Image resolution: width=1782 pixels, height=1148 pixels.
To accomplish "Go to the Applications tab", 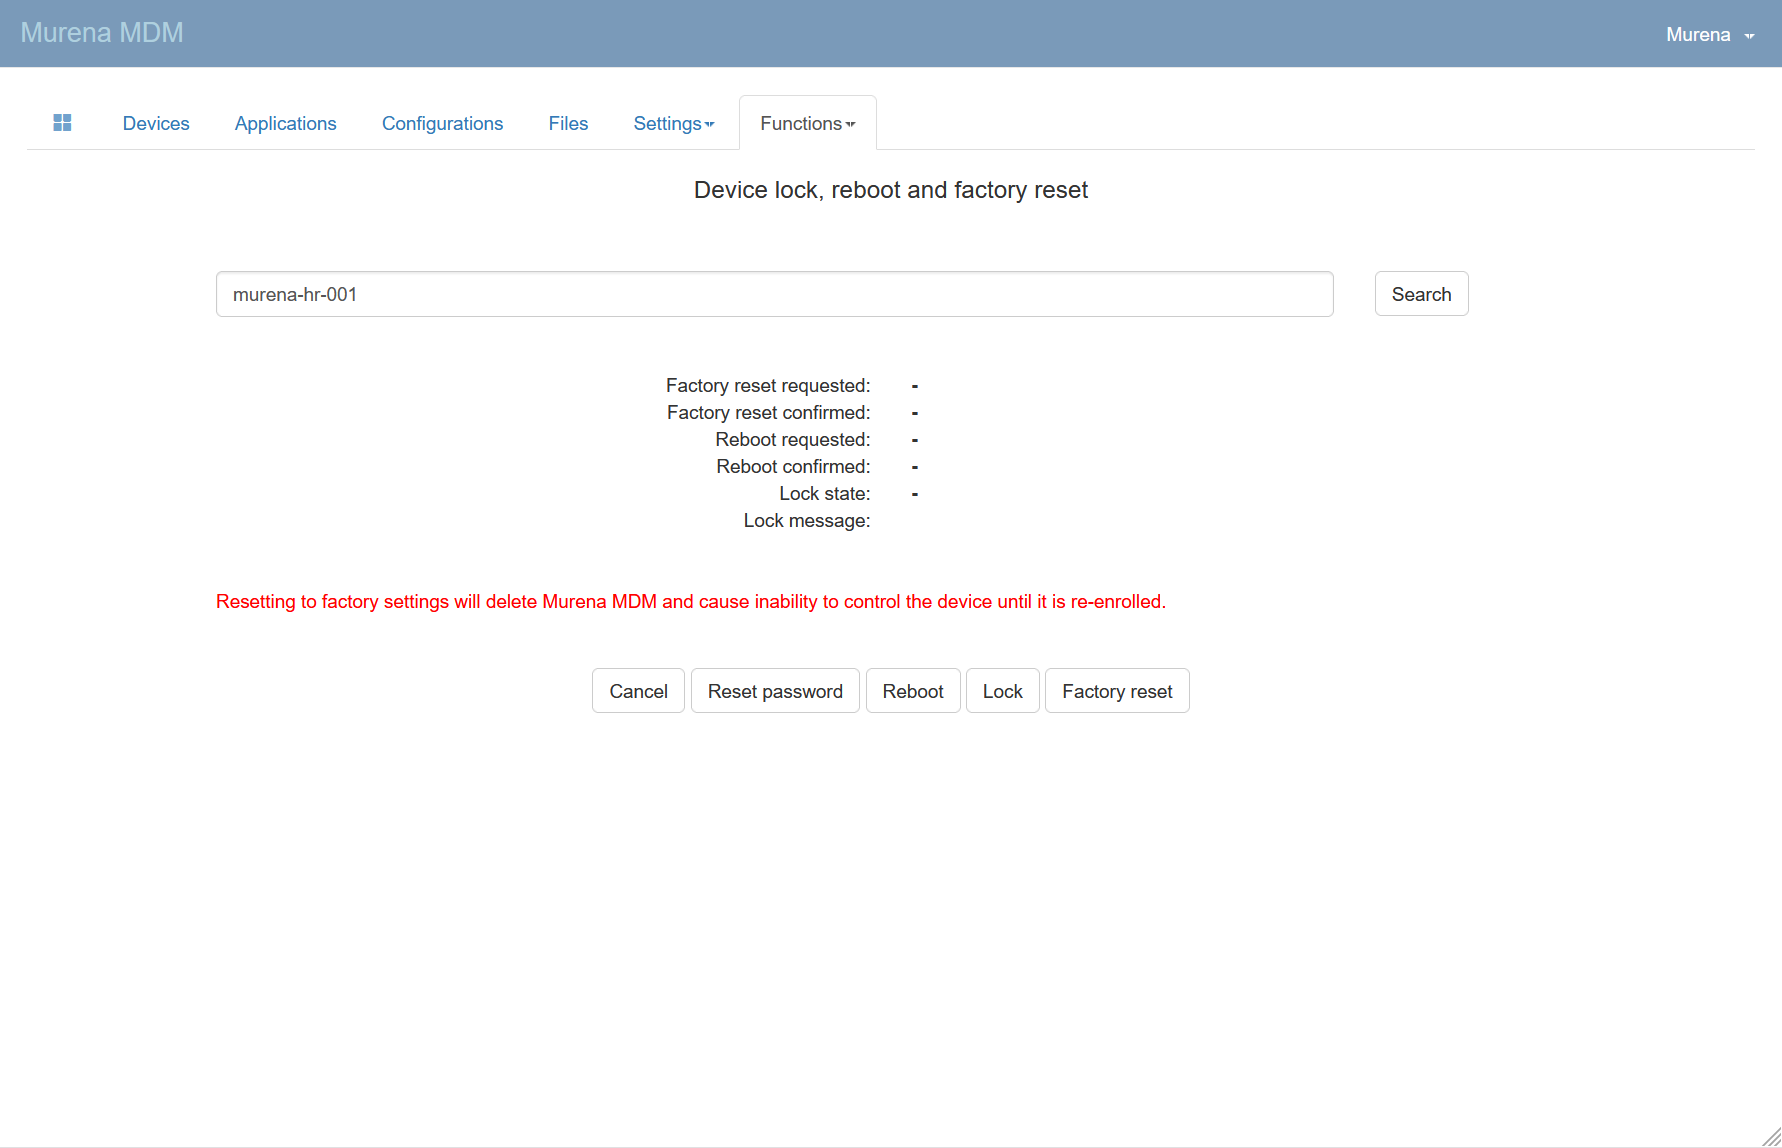I will (285, 123).
